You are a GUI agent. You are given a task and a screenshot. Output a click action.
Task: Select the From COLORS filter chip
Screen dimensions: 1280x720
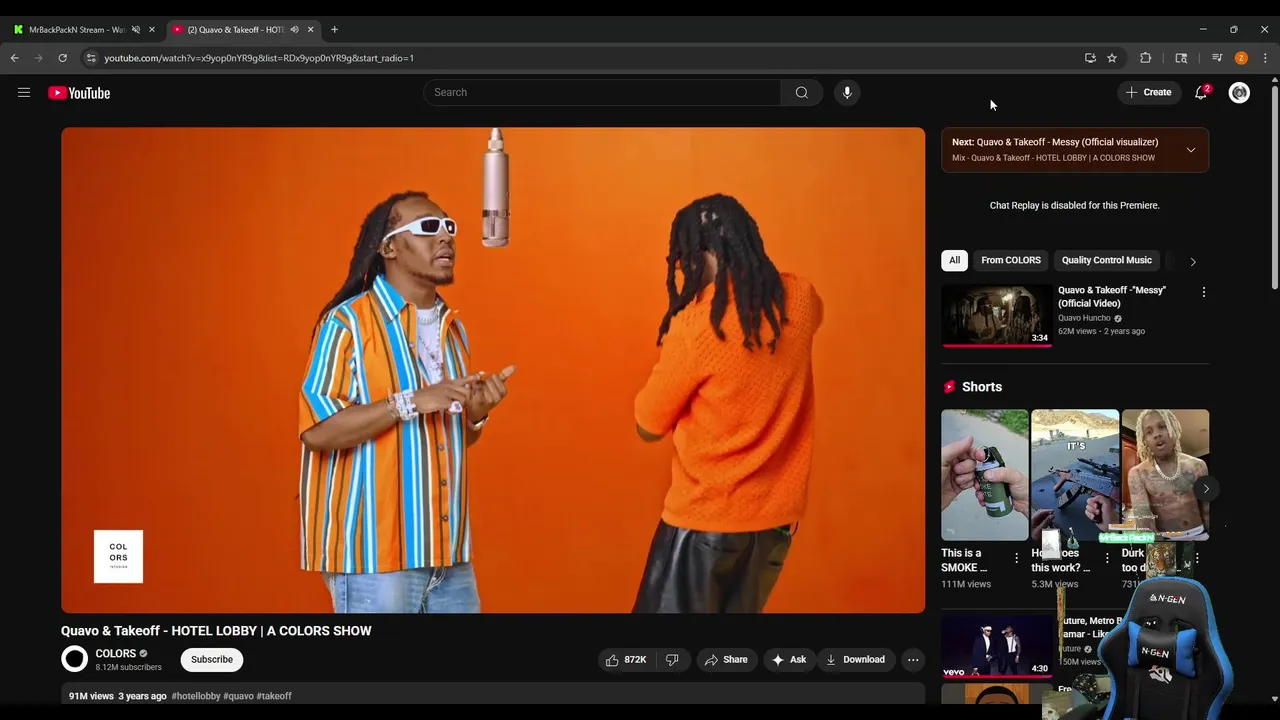click(1011, 261)
